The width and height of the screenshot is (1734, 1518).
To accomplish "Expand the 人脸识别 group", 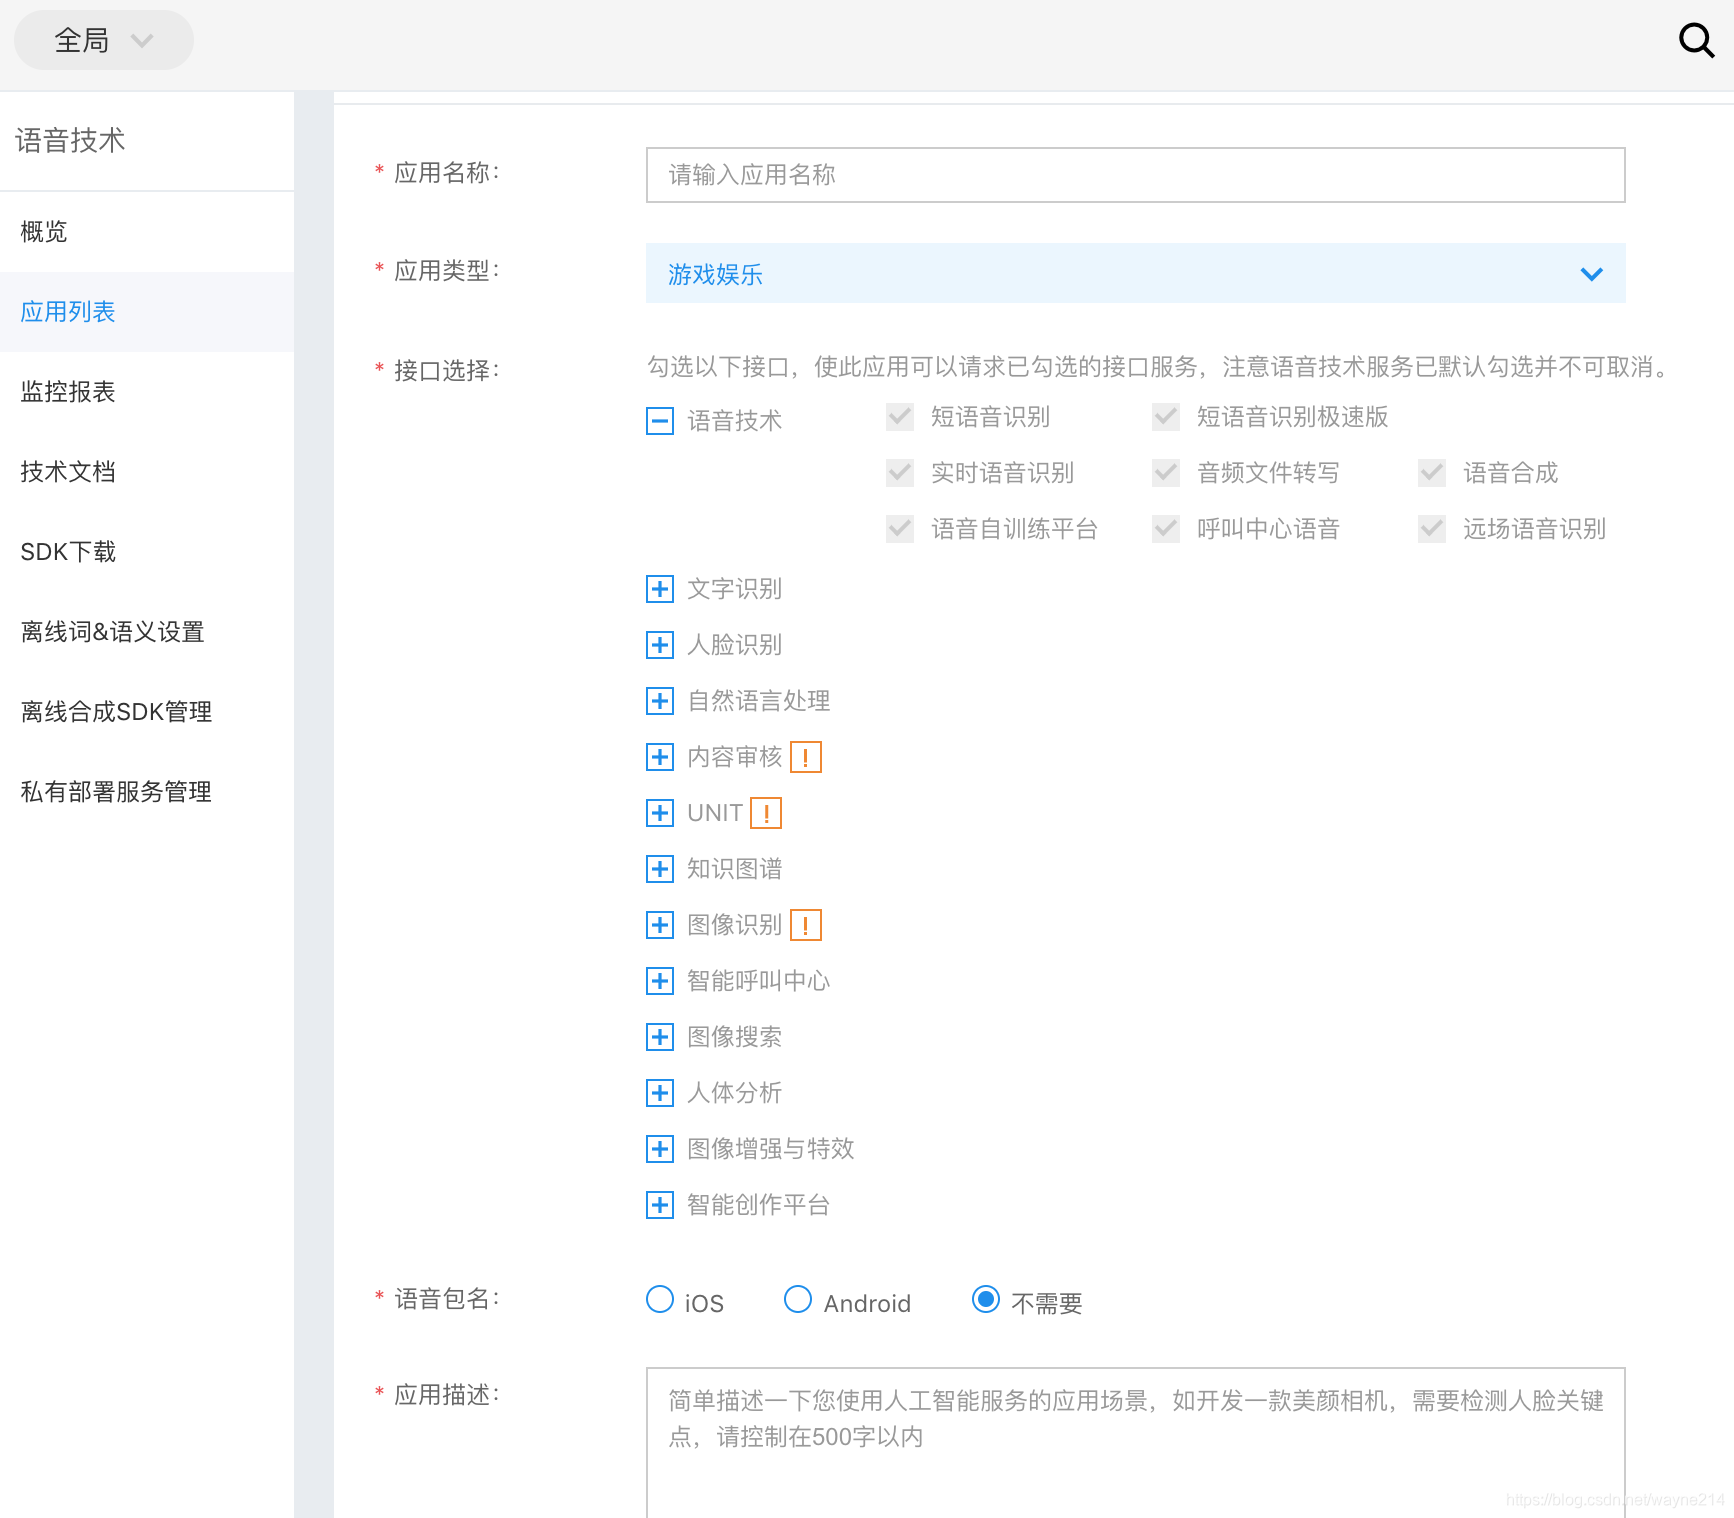I will [660, 645].
